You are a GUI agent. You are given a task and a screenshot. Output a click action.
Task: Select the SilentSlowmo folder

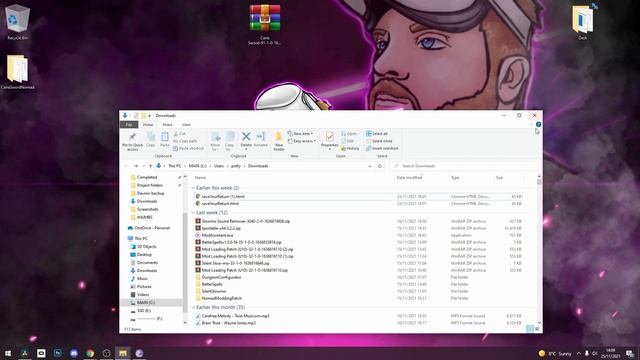click(213, 291)
